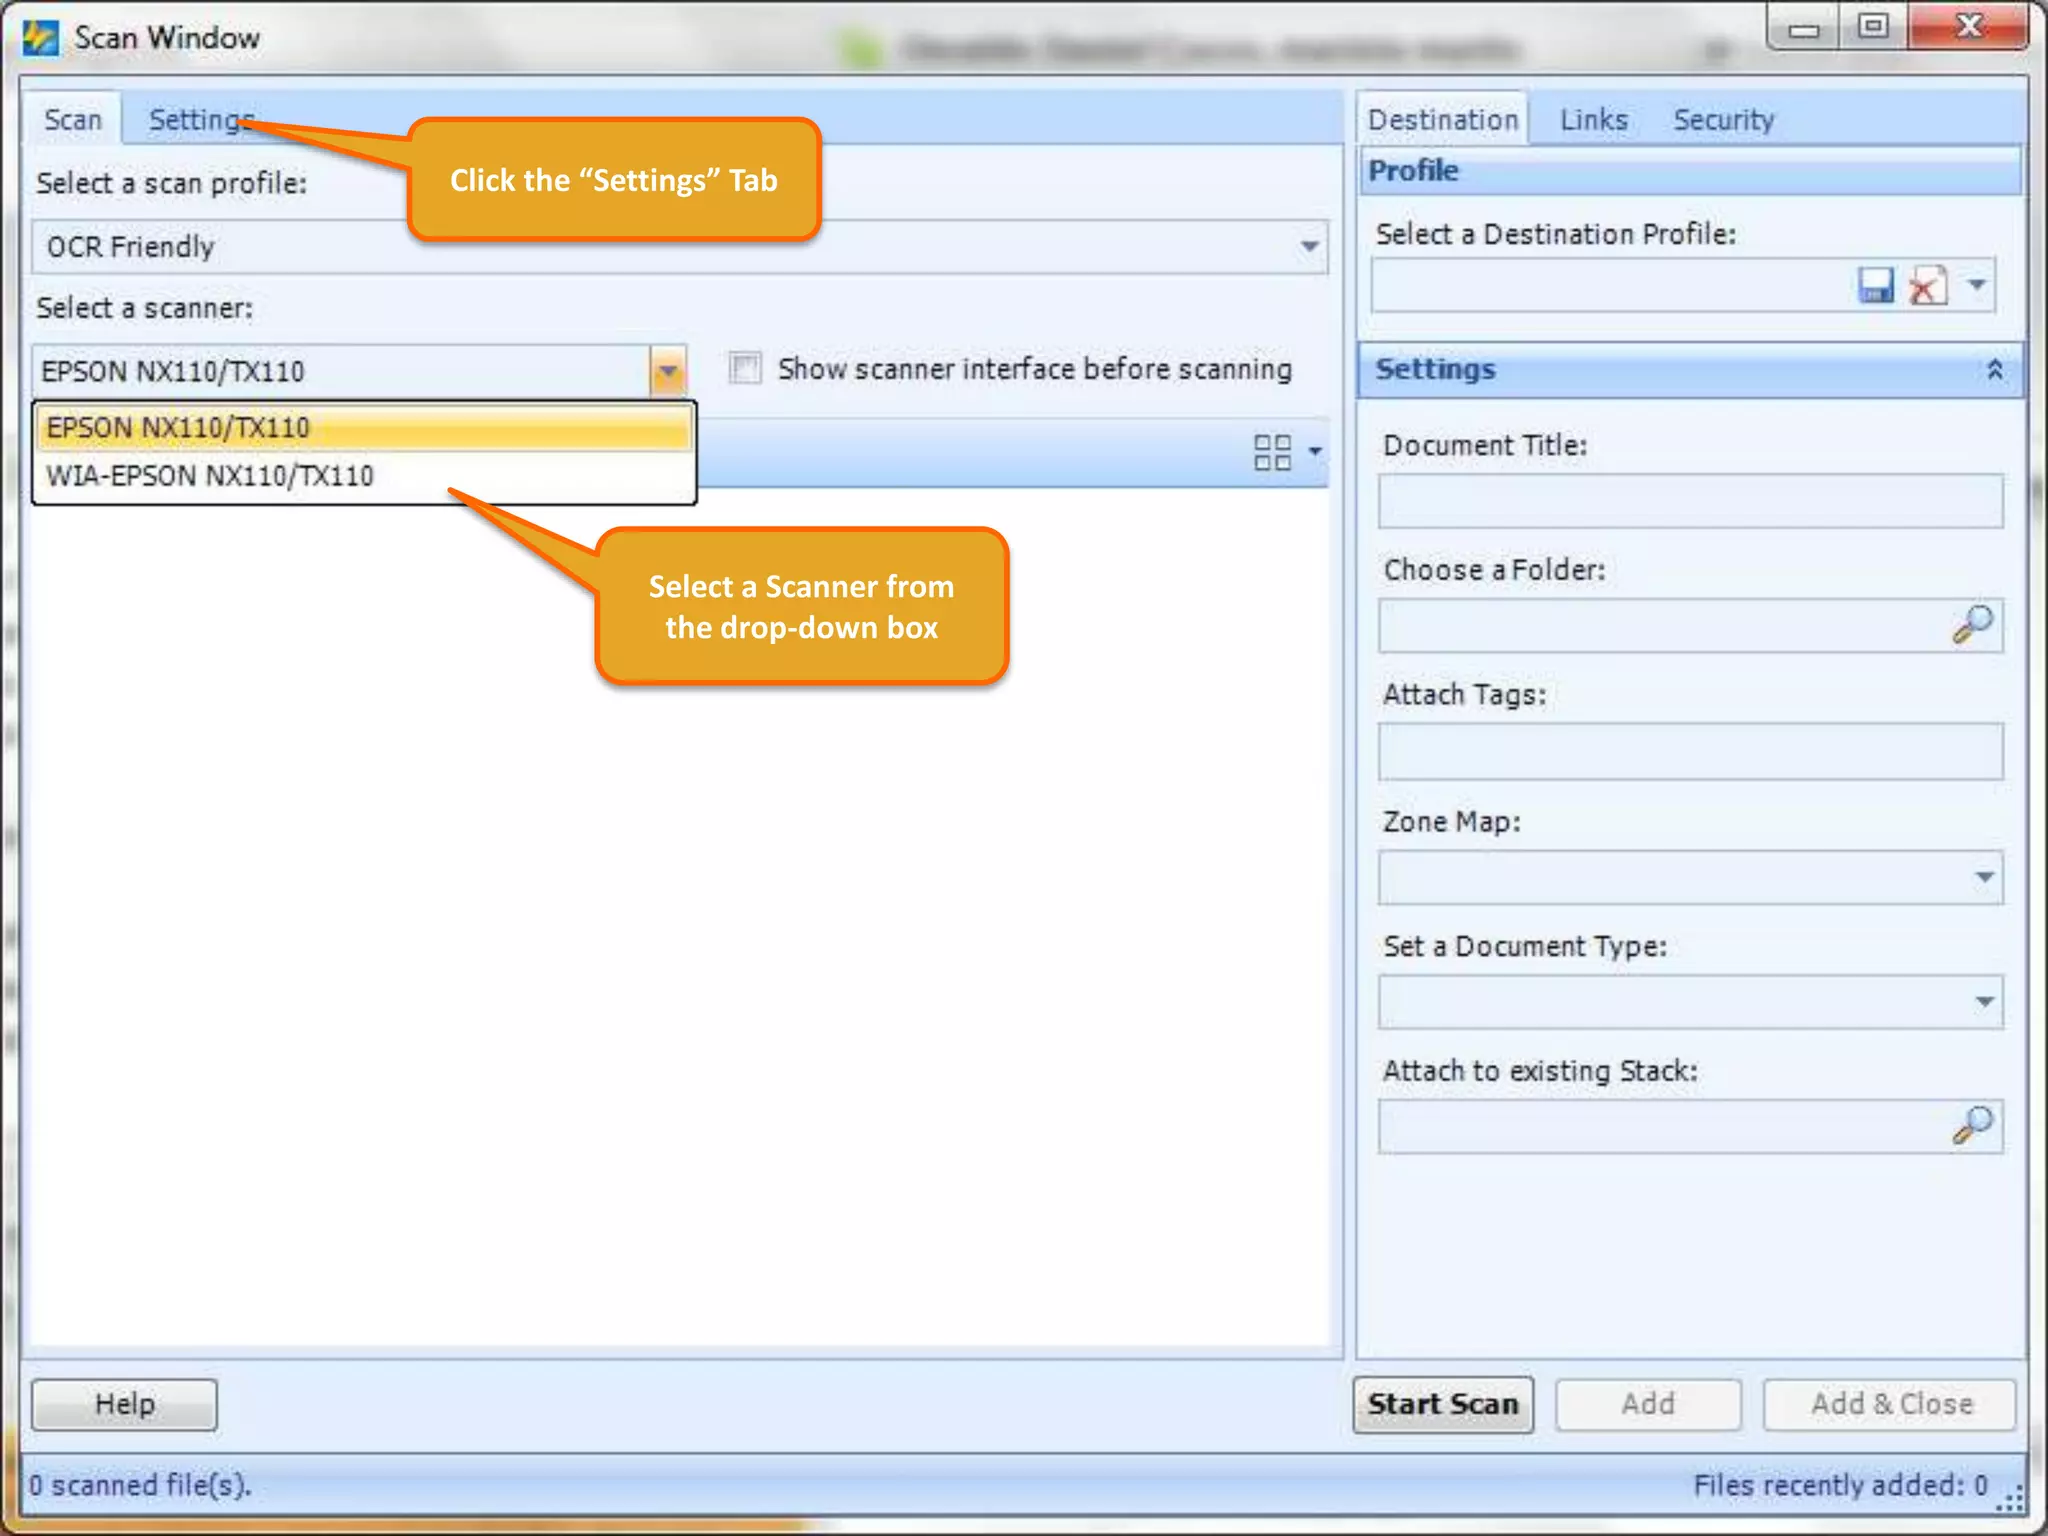The width and height of the screenshot is (2048, 1536).
Task: Collapse the Settings section chevron
Action: click(x=1995, y=370)
